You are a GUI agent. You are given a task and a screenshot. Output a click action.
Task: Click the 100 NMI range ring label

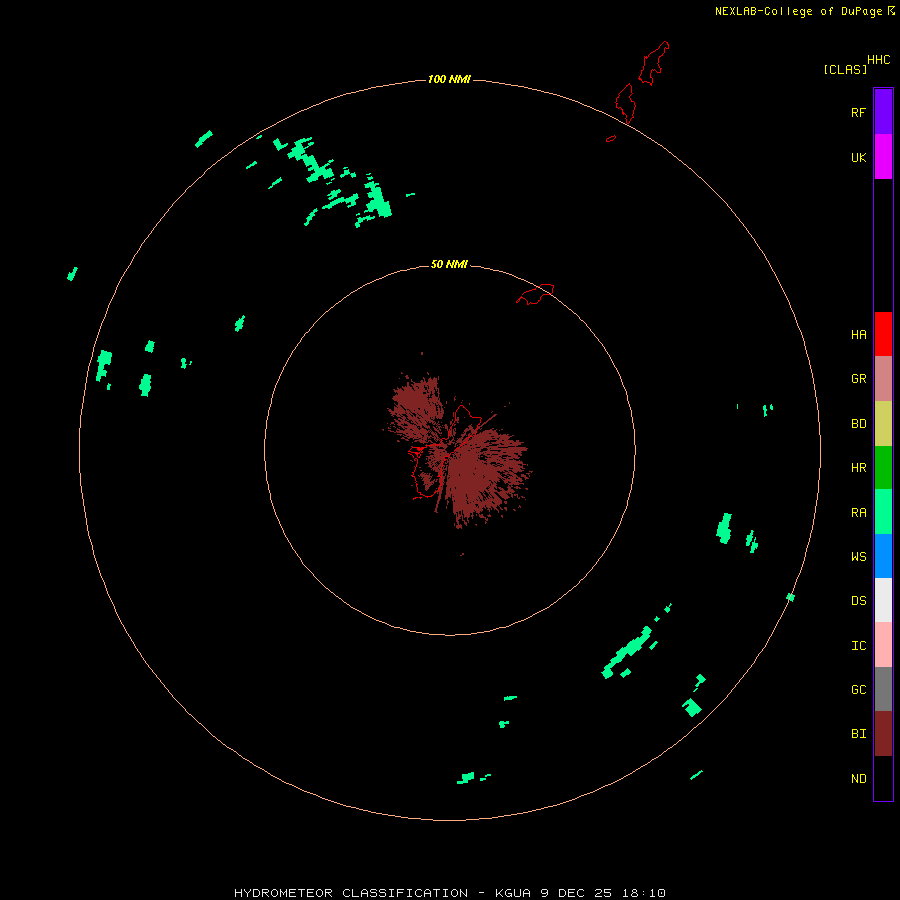click(449, 79)
